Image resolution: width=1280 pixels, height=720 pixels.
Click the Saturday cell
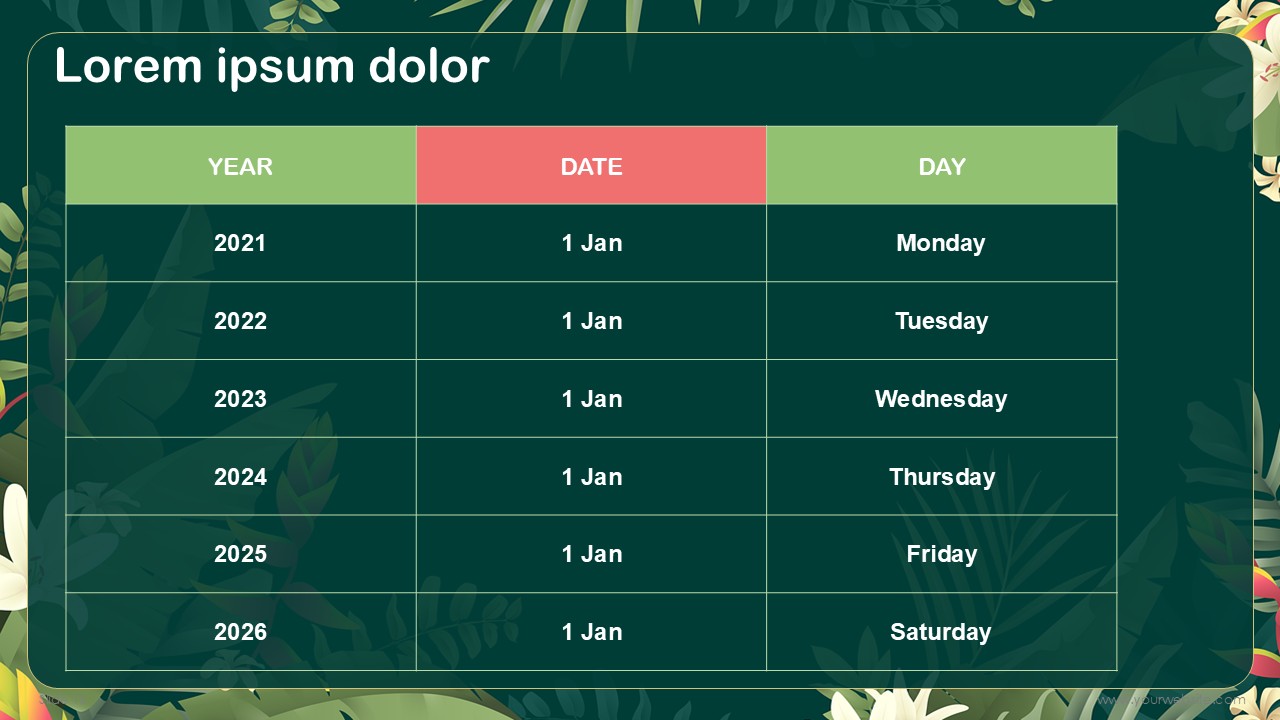[x=942, y=632]
